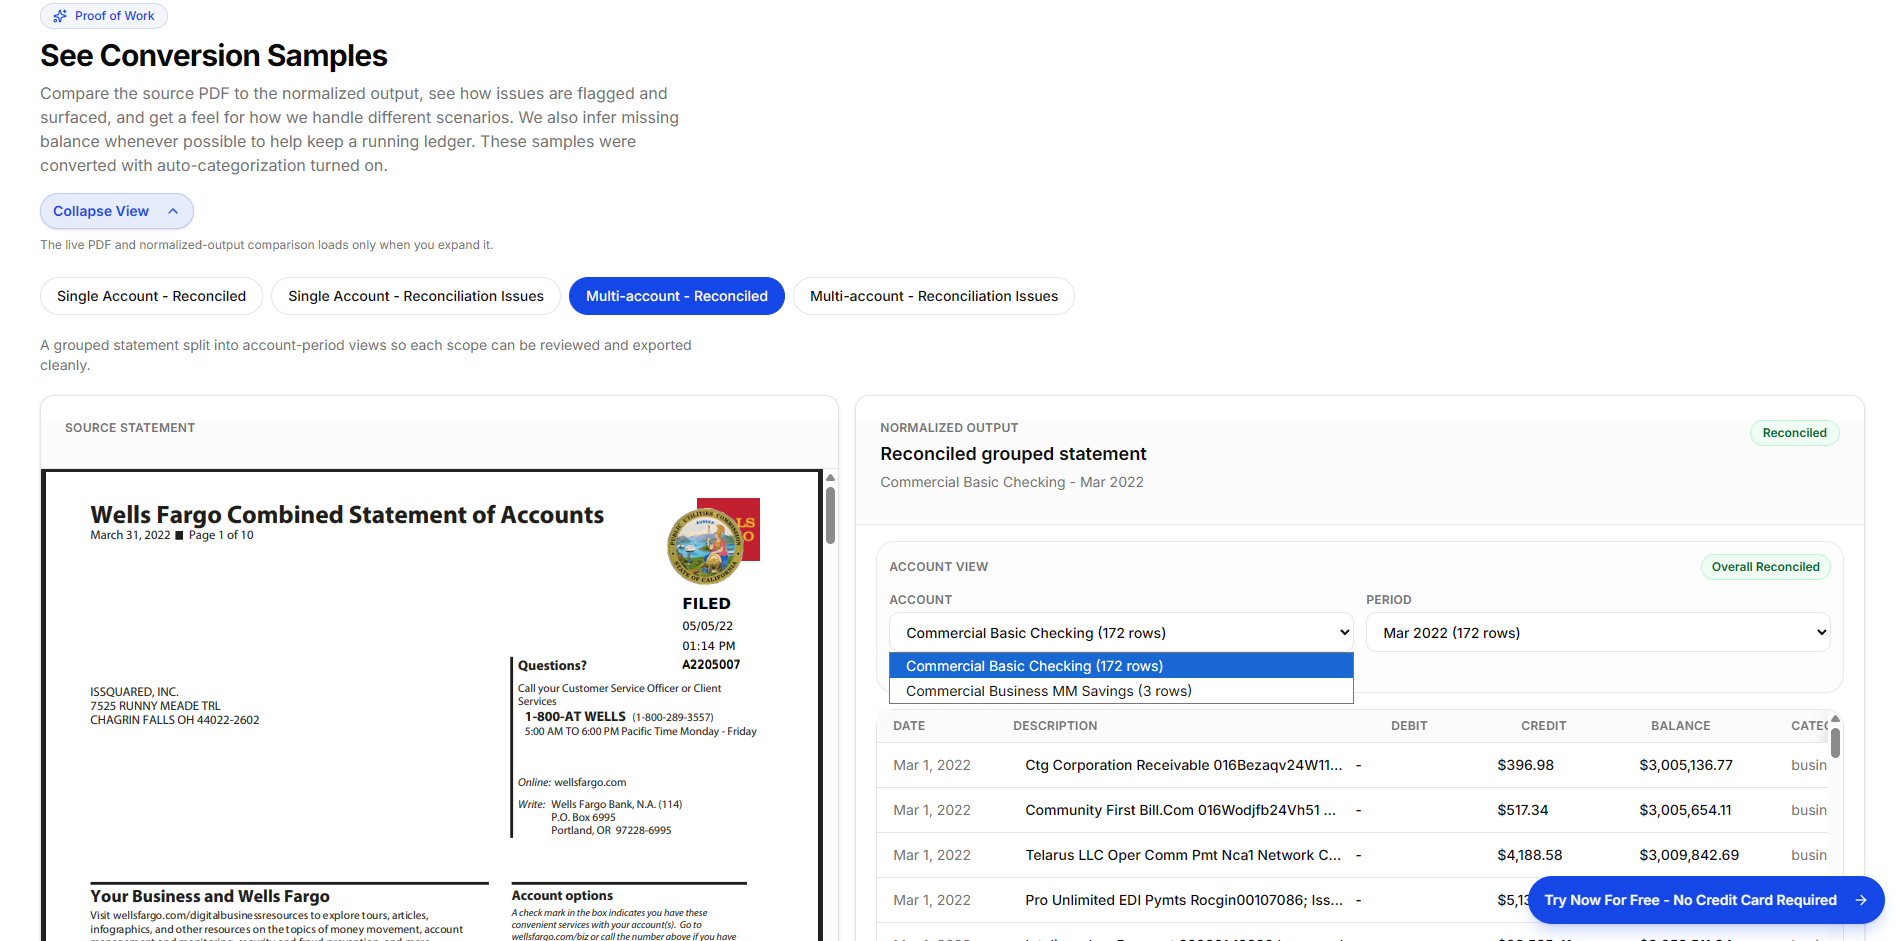Collapse the comparison view
Viewport: 1903px width, 941px height.
(116, 211)
